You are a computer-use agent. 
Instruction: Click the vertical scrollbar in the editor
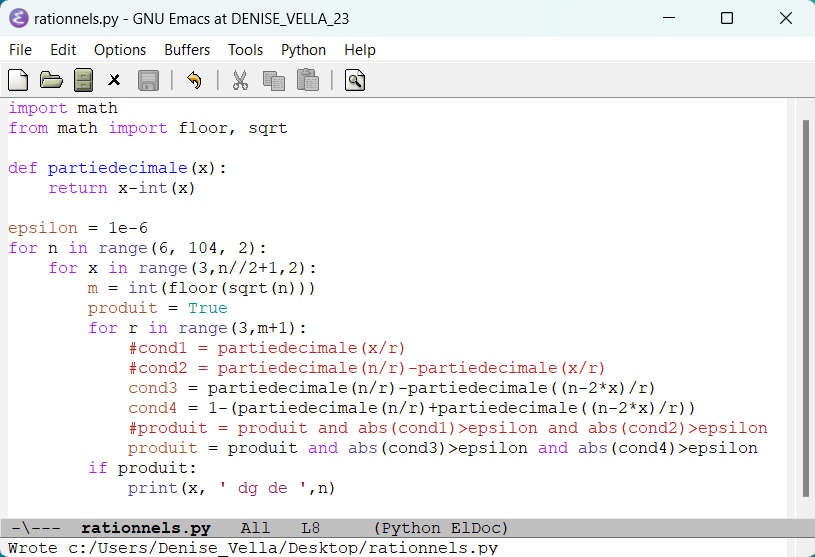tap(806, 300)
